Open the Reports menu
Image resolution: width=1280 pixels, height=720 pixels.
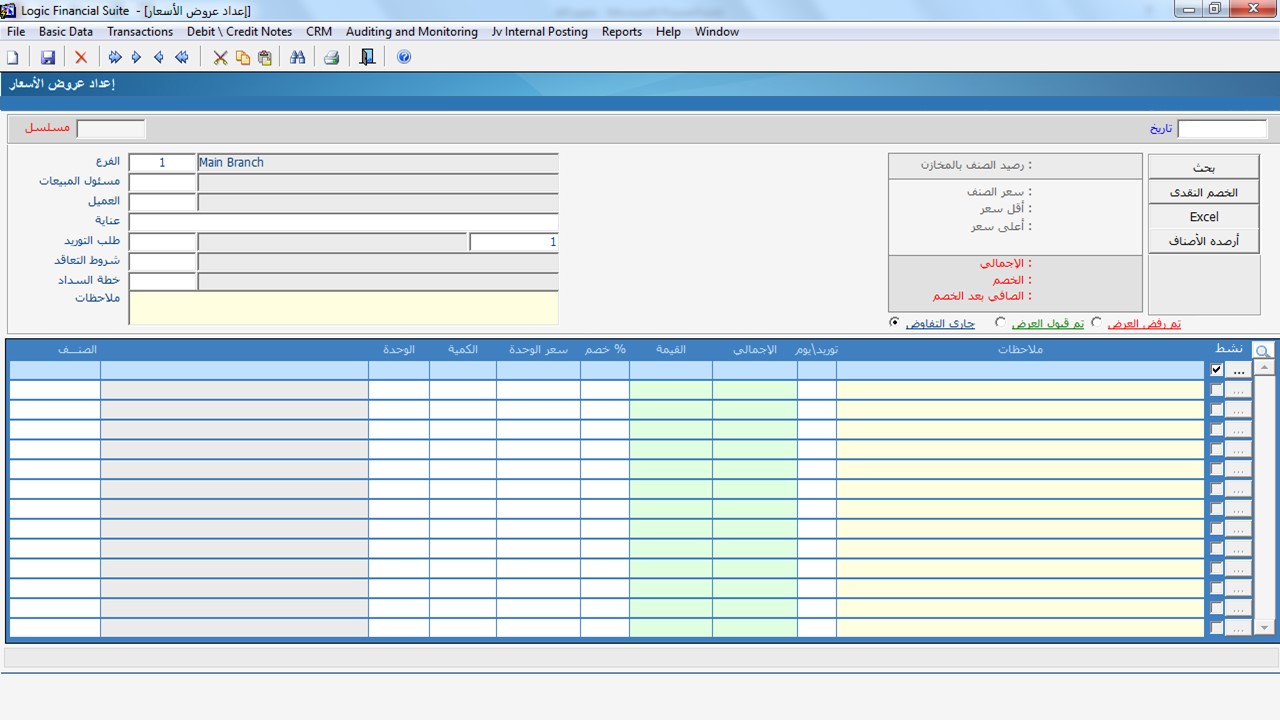[x=621, y=32]
